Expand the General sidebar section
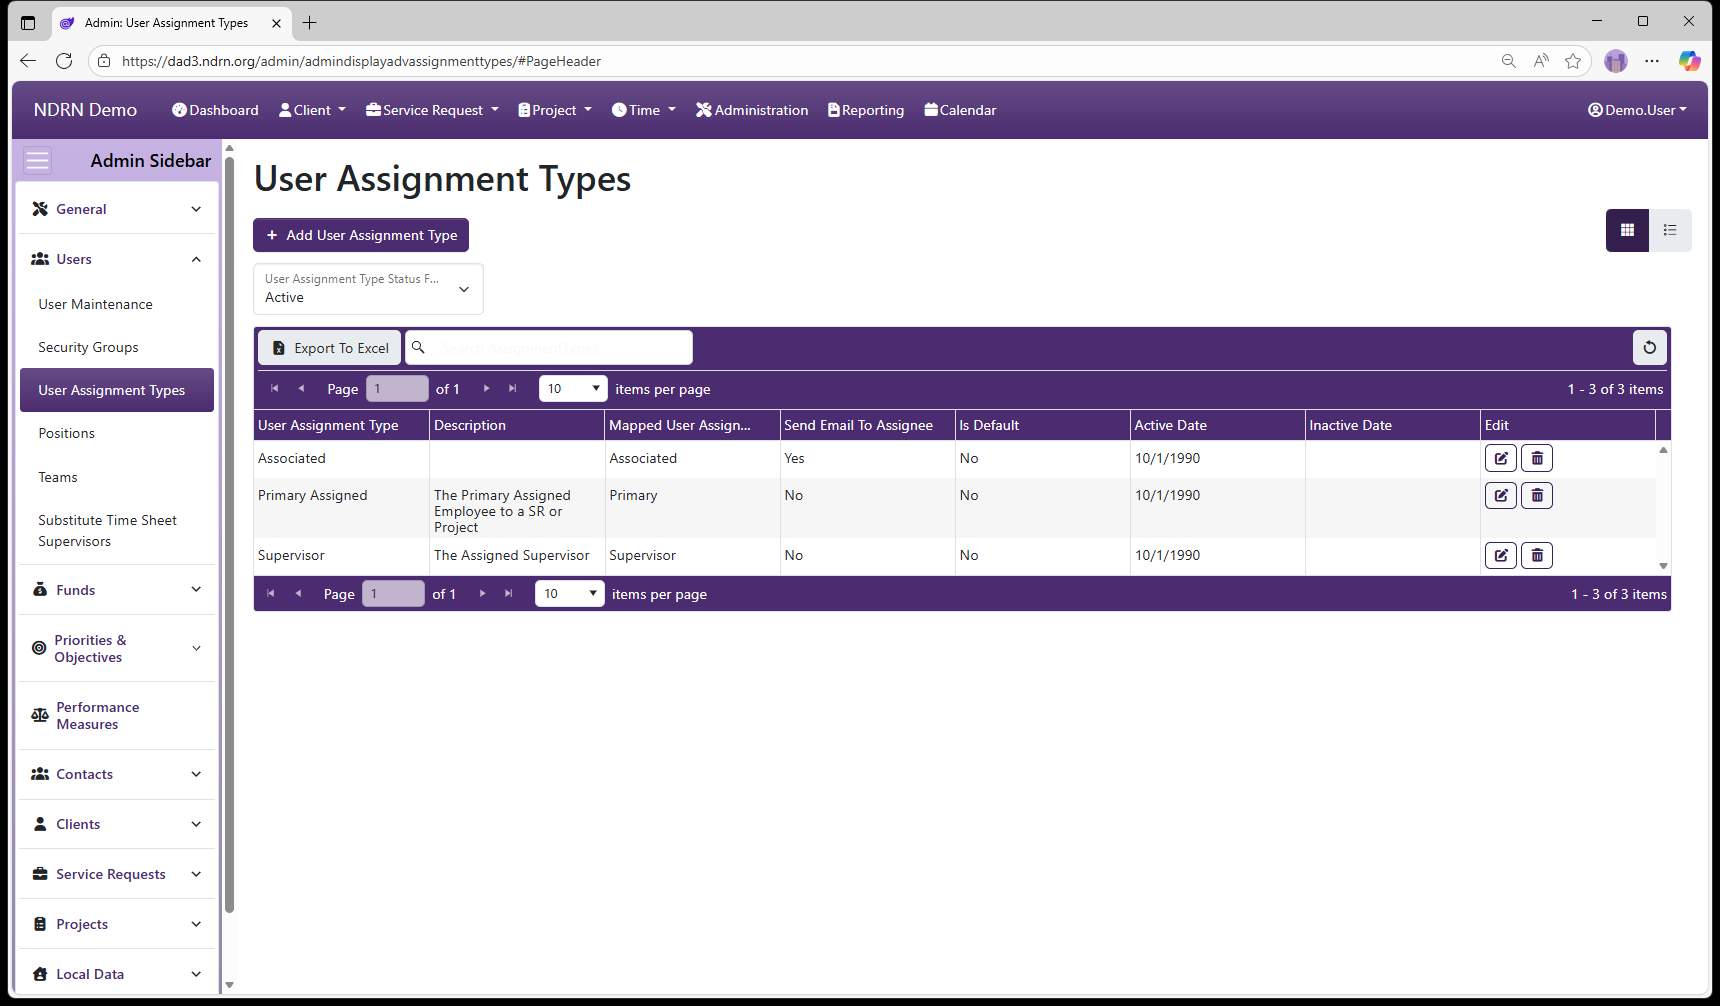This screenshot has width=1720, height=1006. coord(116,209)
